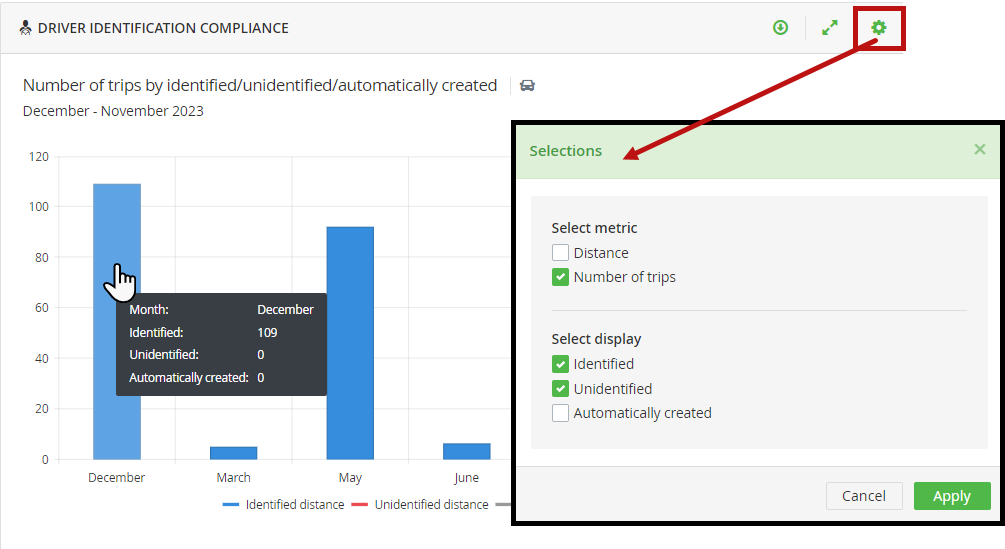Viewport: 1005px width, 549px height.
Task: Click the 'Number of trips by identified' chart title
Action: (260, 85)
